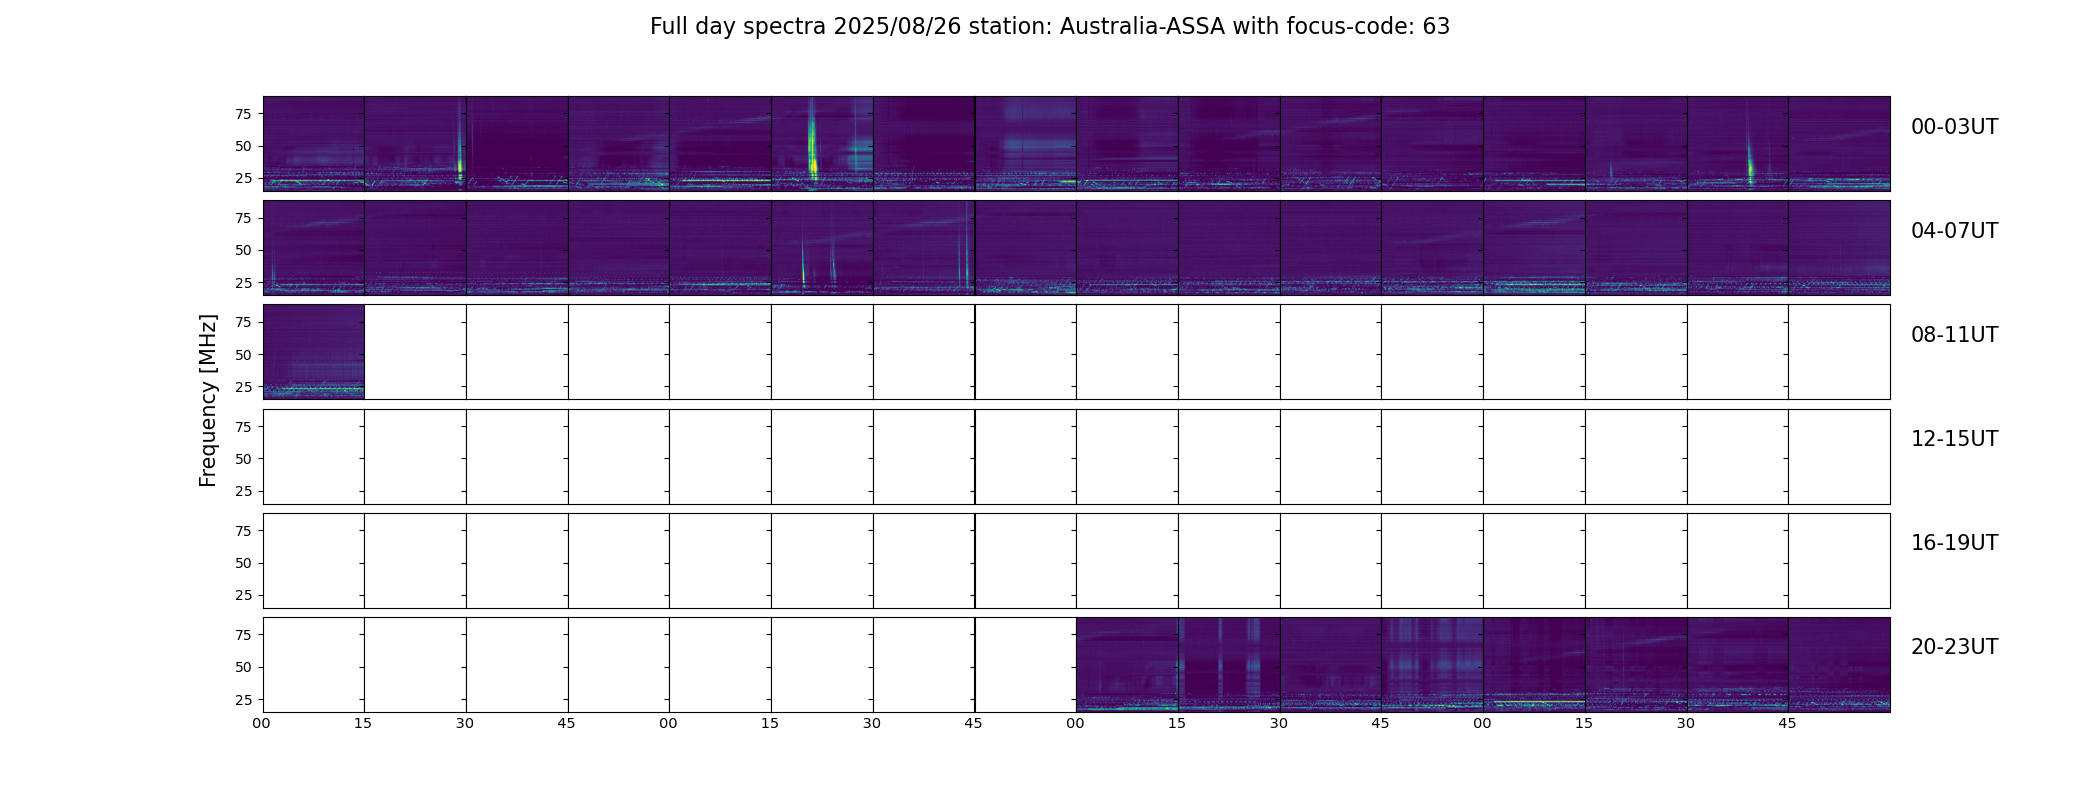Click the striped spectrum panel after 15 in 20-23UT
Viewport: 2100px width, 800px height.
[x=1229, y=664]
